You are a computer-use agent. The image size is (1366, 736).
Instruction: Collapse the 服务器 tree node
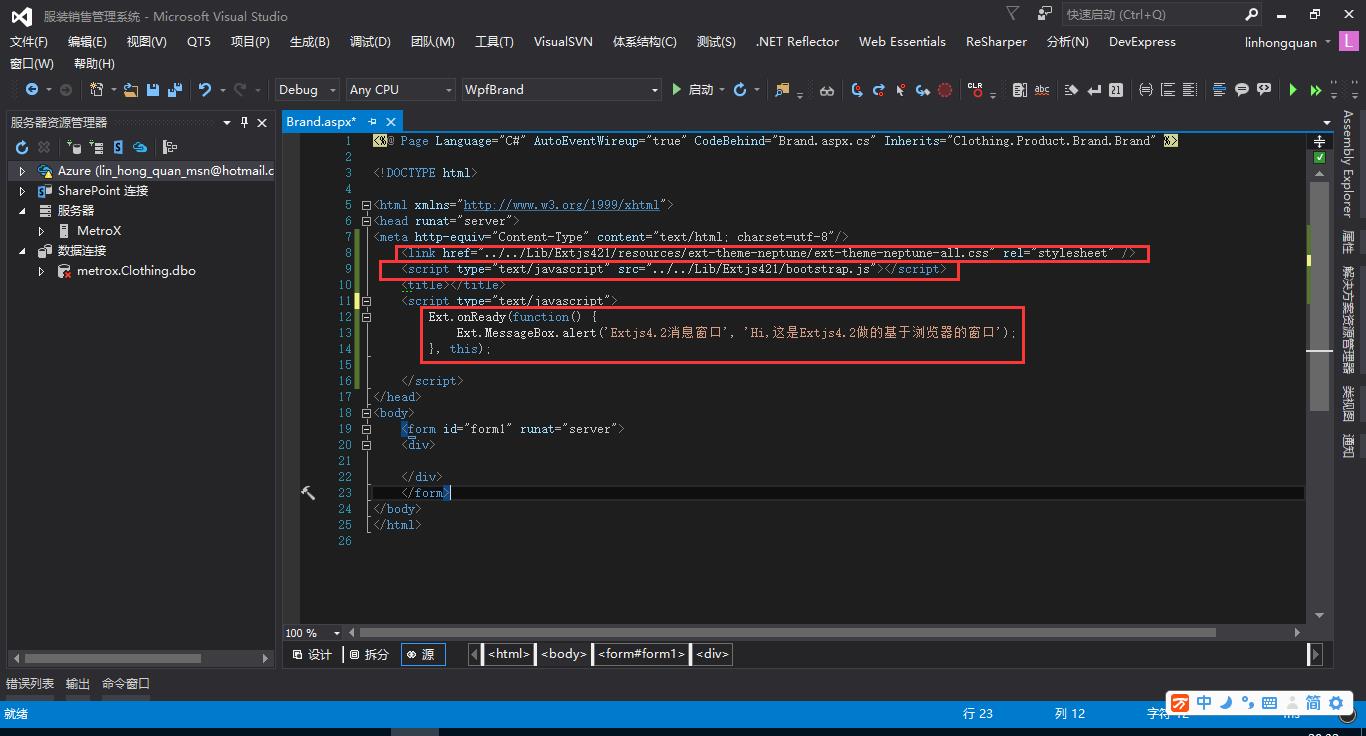pyautogui.click(x=22, y=211)
